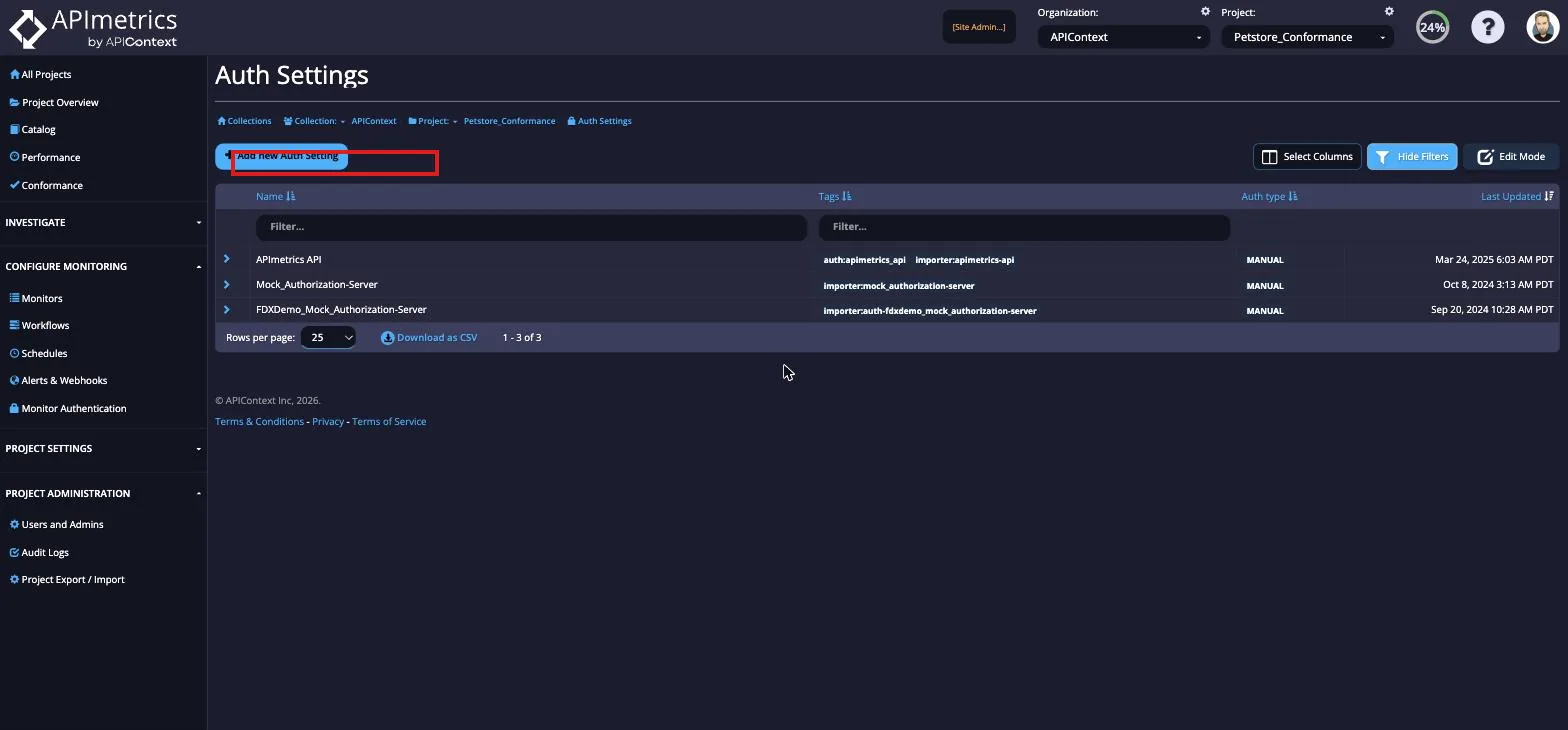Open the APIContext organization dropdown
The height and width of the screenshot is (730, 1568).
(1124, 37)
